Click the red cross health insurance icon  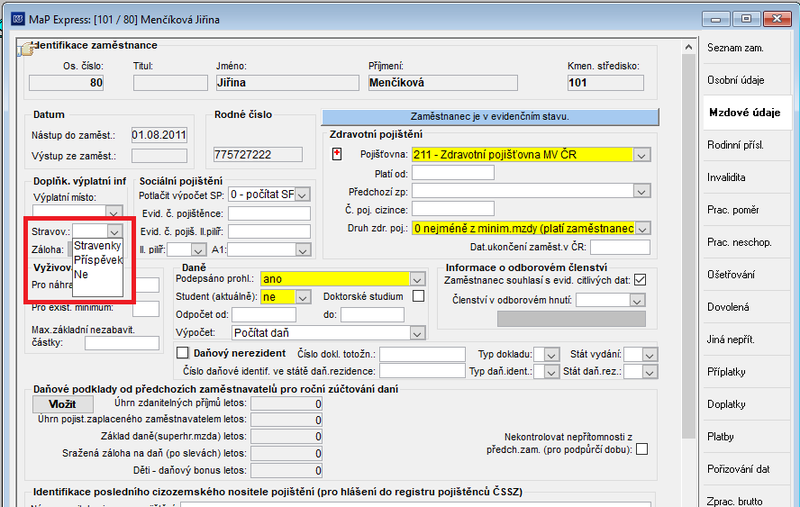337,154
